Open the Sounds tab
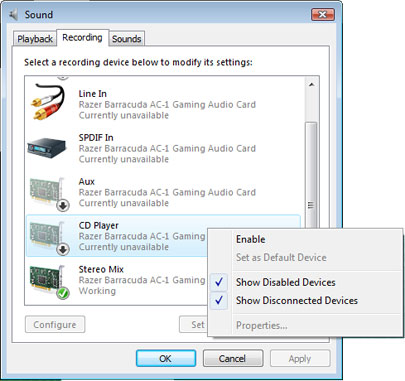405x381 pixels. (127, 39)
